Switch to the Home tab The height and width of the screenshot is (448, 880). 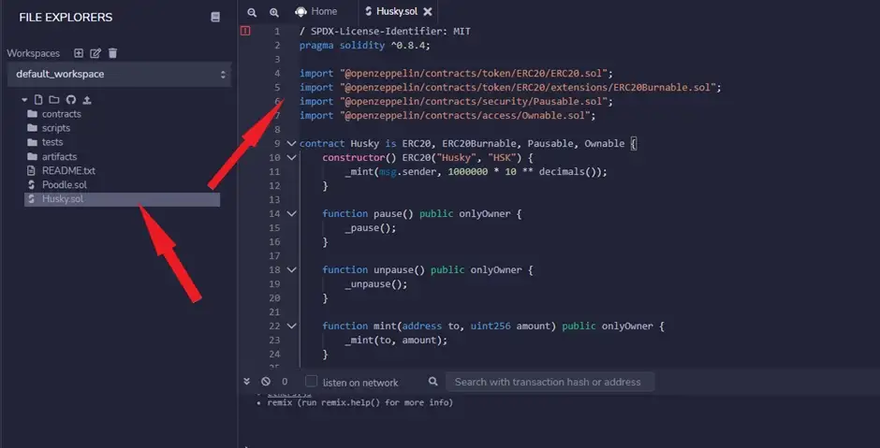point(316,11)
